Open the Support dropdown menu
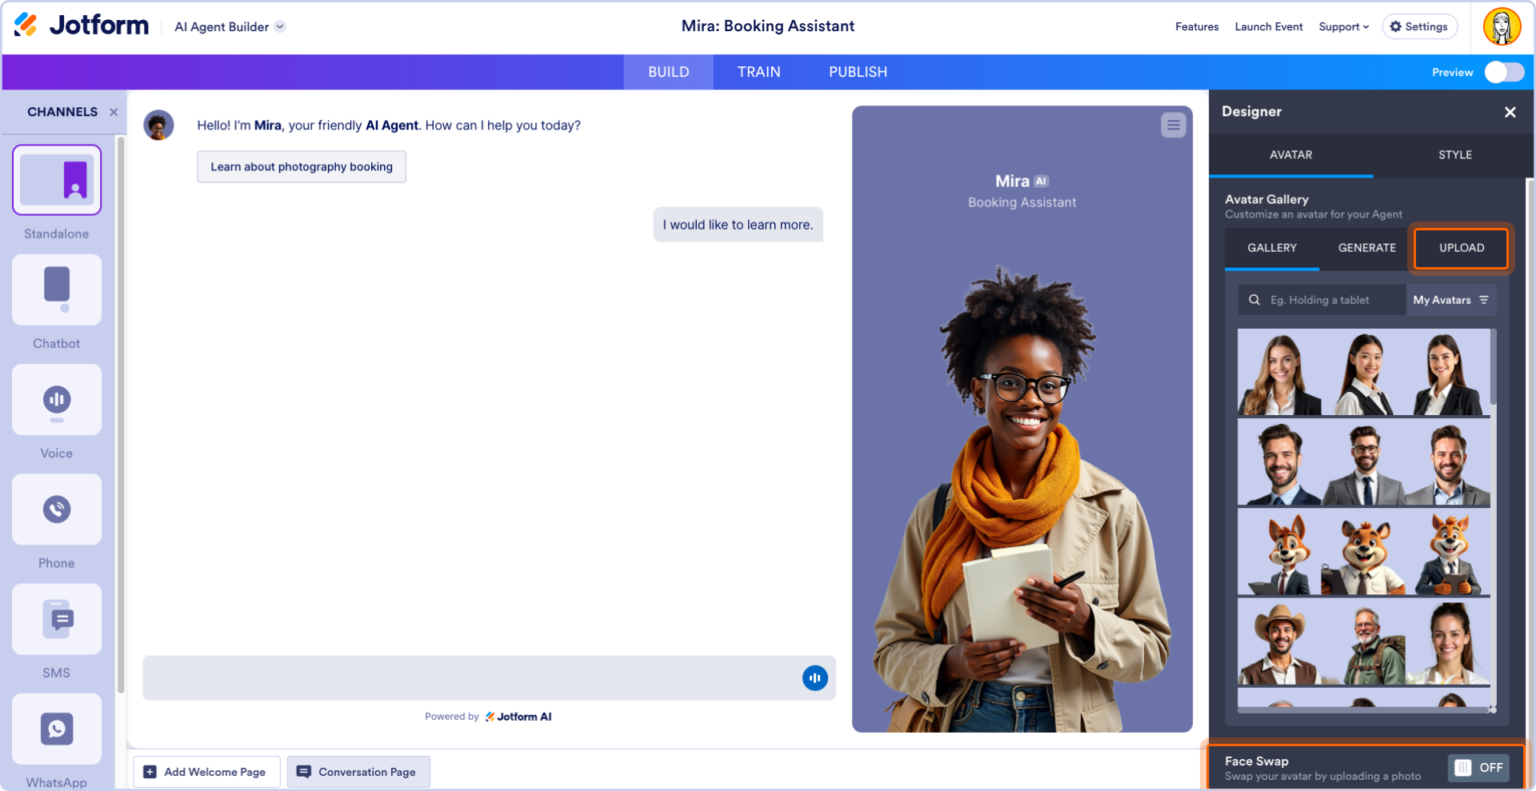The image size is (1536, 791). pos(1343,27)
